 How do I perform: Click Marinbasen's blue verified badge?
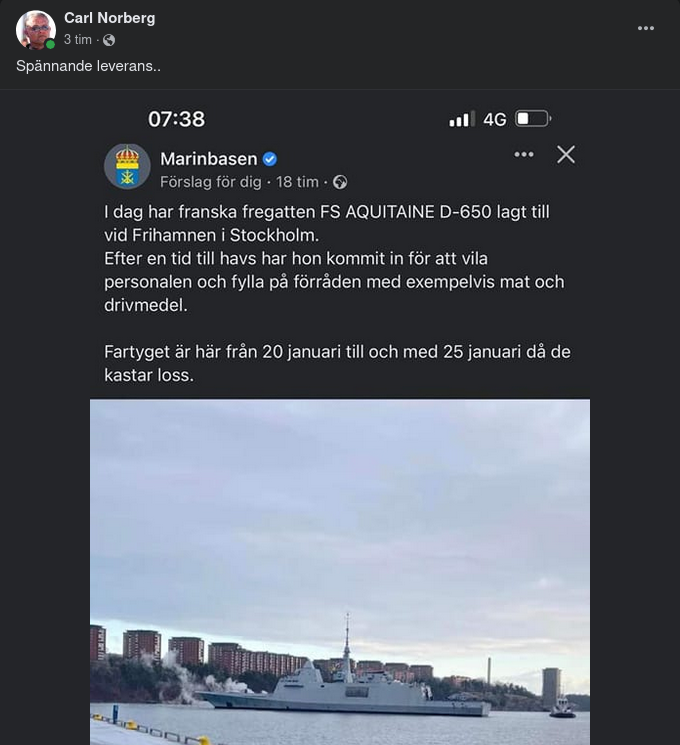pos(270,158)
